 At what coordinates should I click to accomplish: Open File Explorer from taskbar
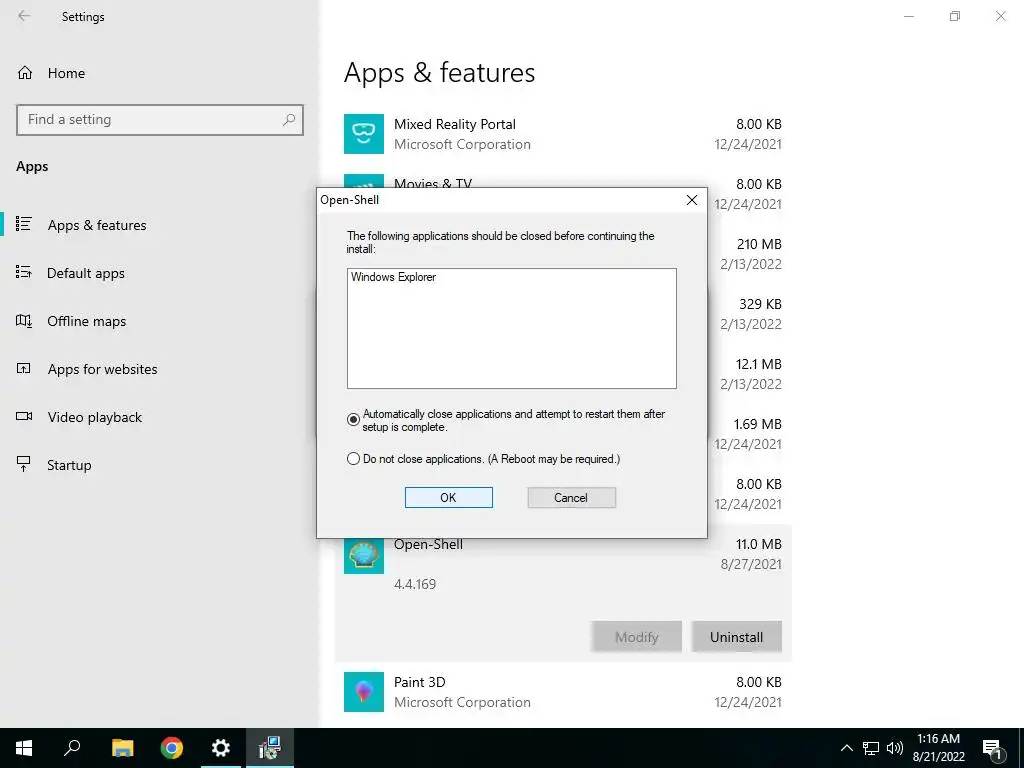pos(122,748)
